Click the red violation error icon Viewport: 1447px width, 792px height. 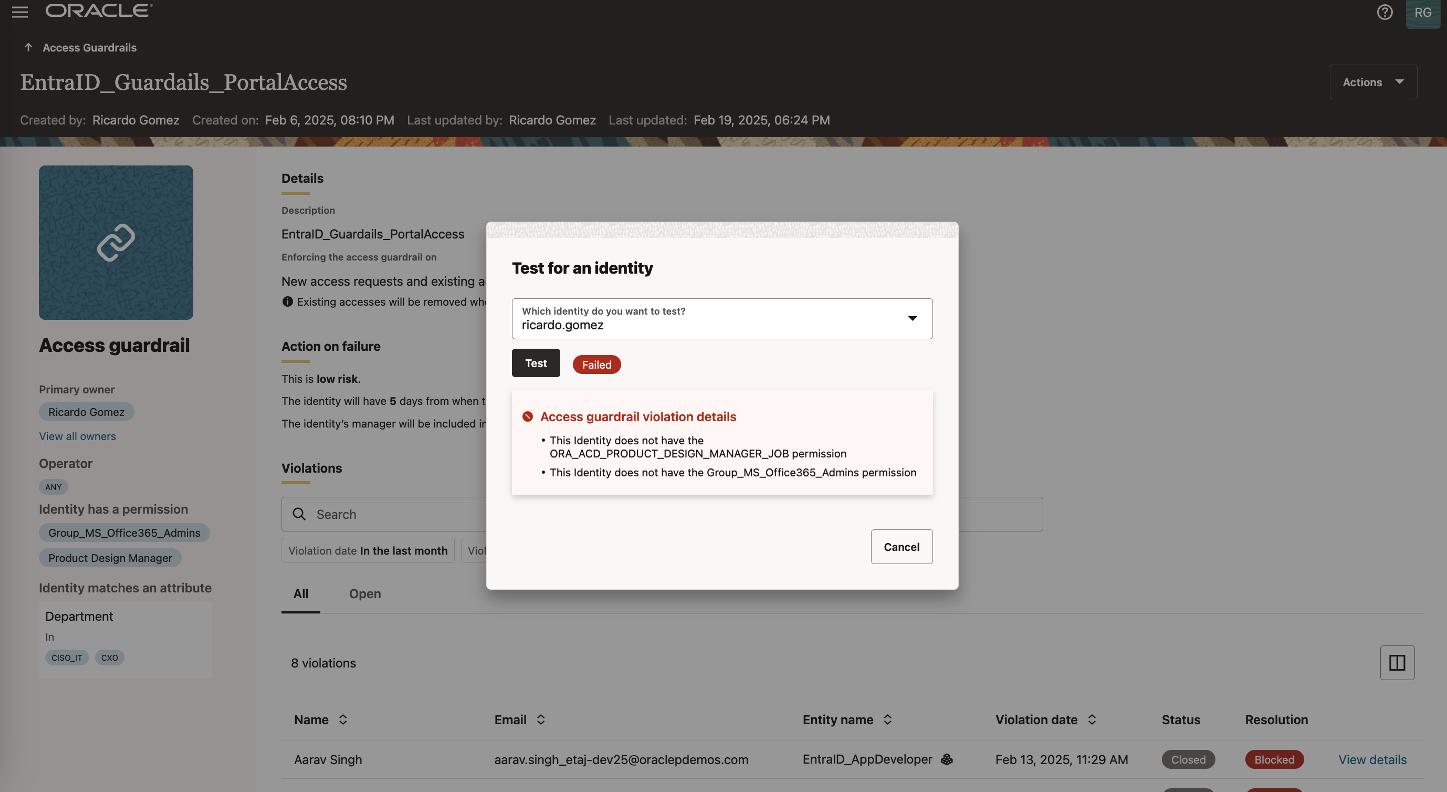tap(528, 417)
